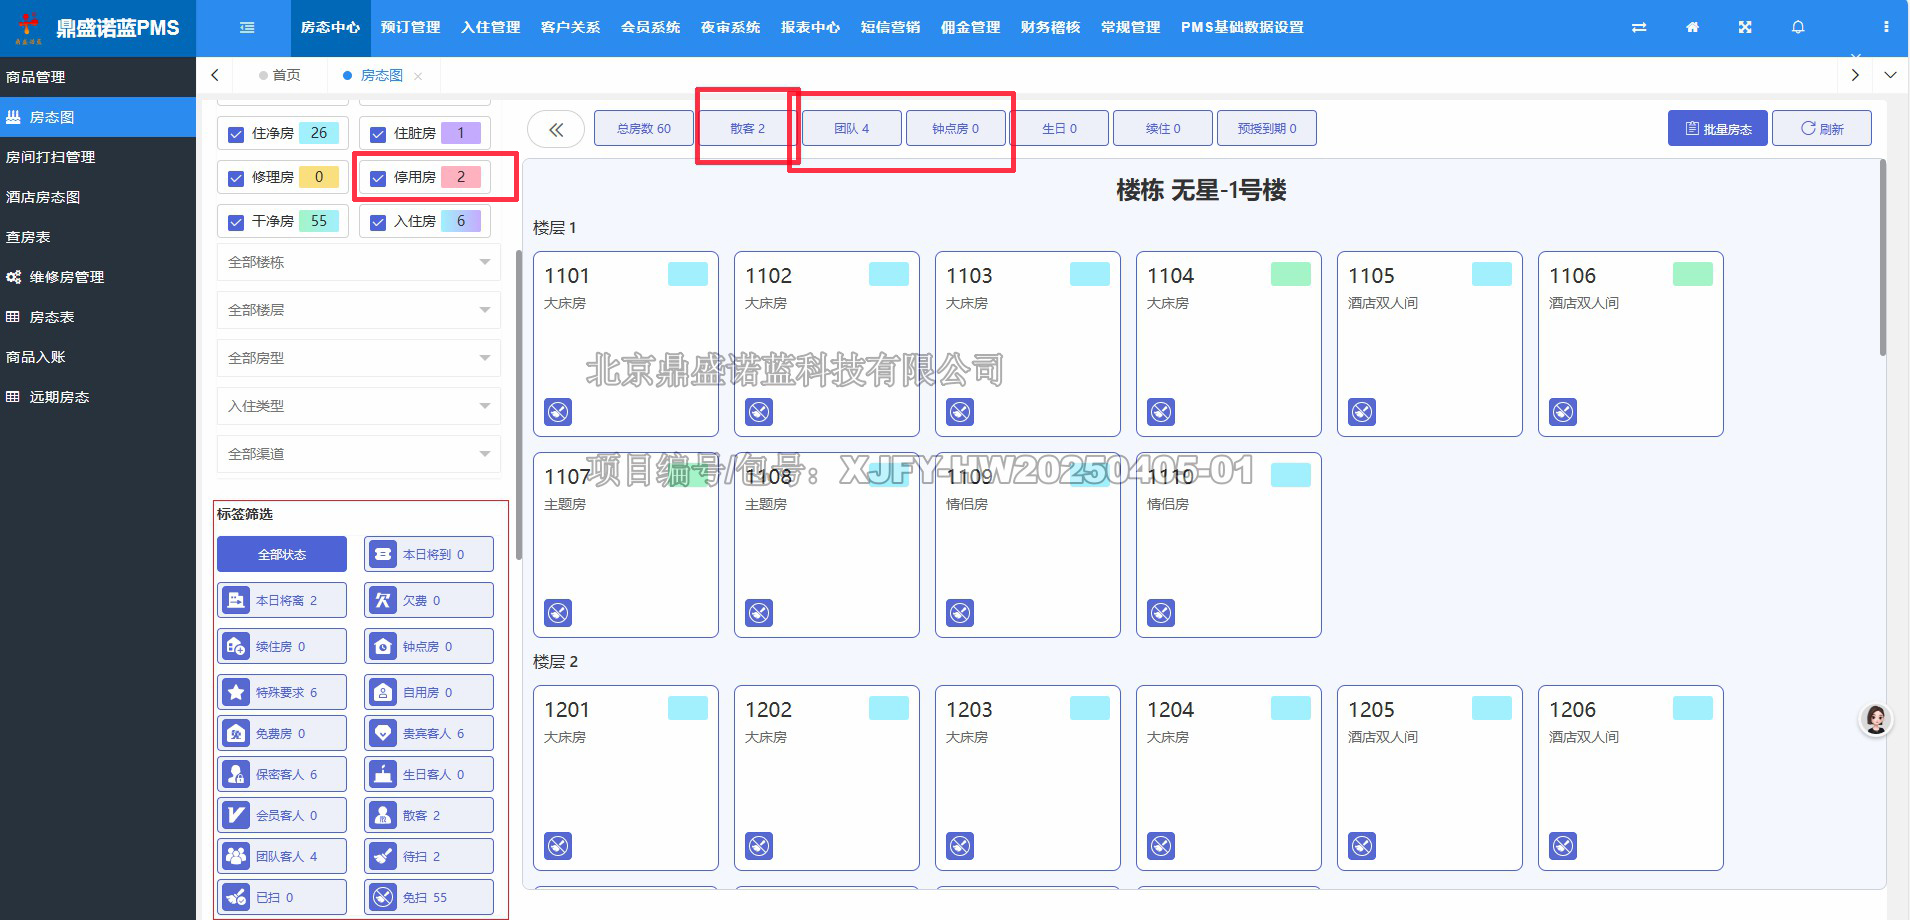This screenshot has height=920, width=1910.
Task: Open the 会员系统 menu
Action: point(650,27)
